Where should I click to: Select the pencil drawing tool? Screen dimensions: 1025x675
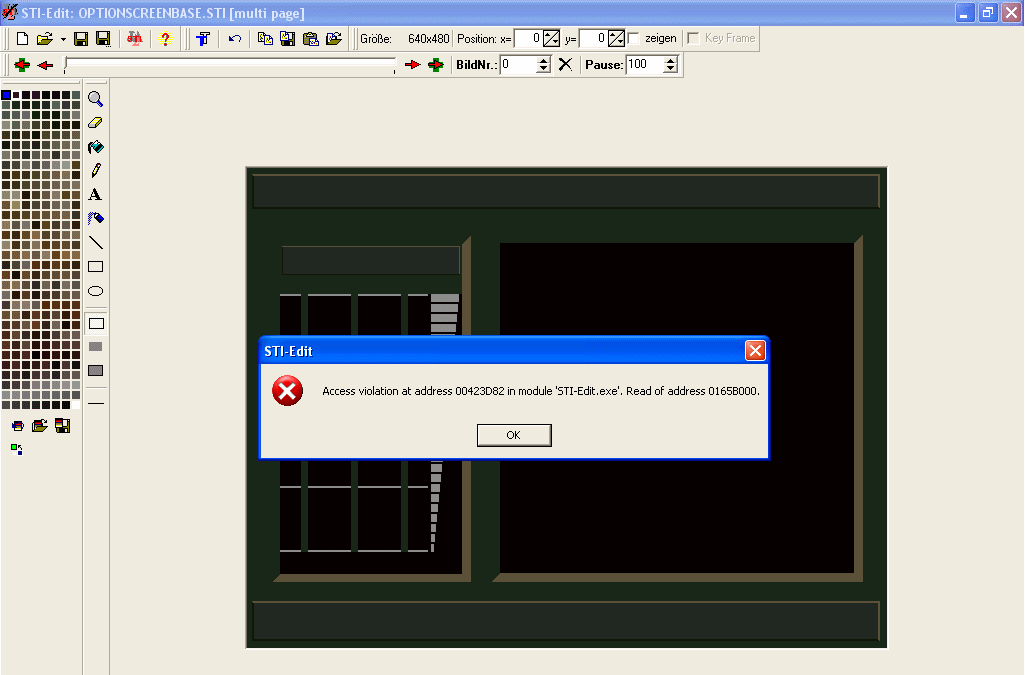coord(96,171)
